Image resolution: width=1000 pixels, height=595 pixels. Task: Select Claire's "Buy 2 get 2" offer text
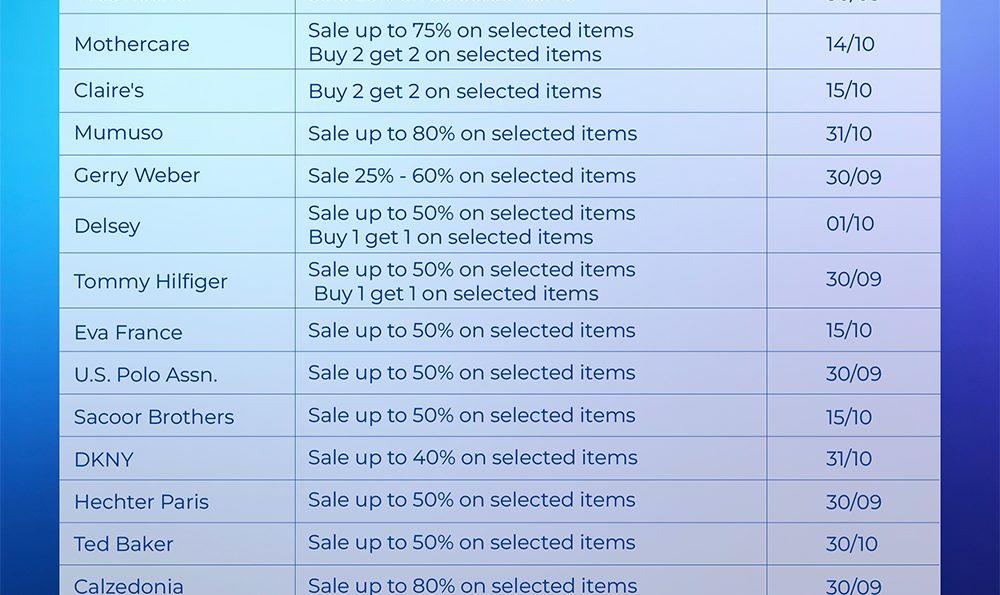[x=454, y=91]
